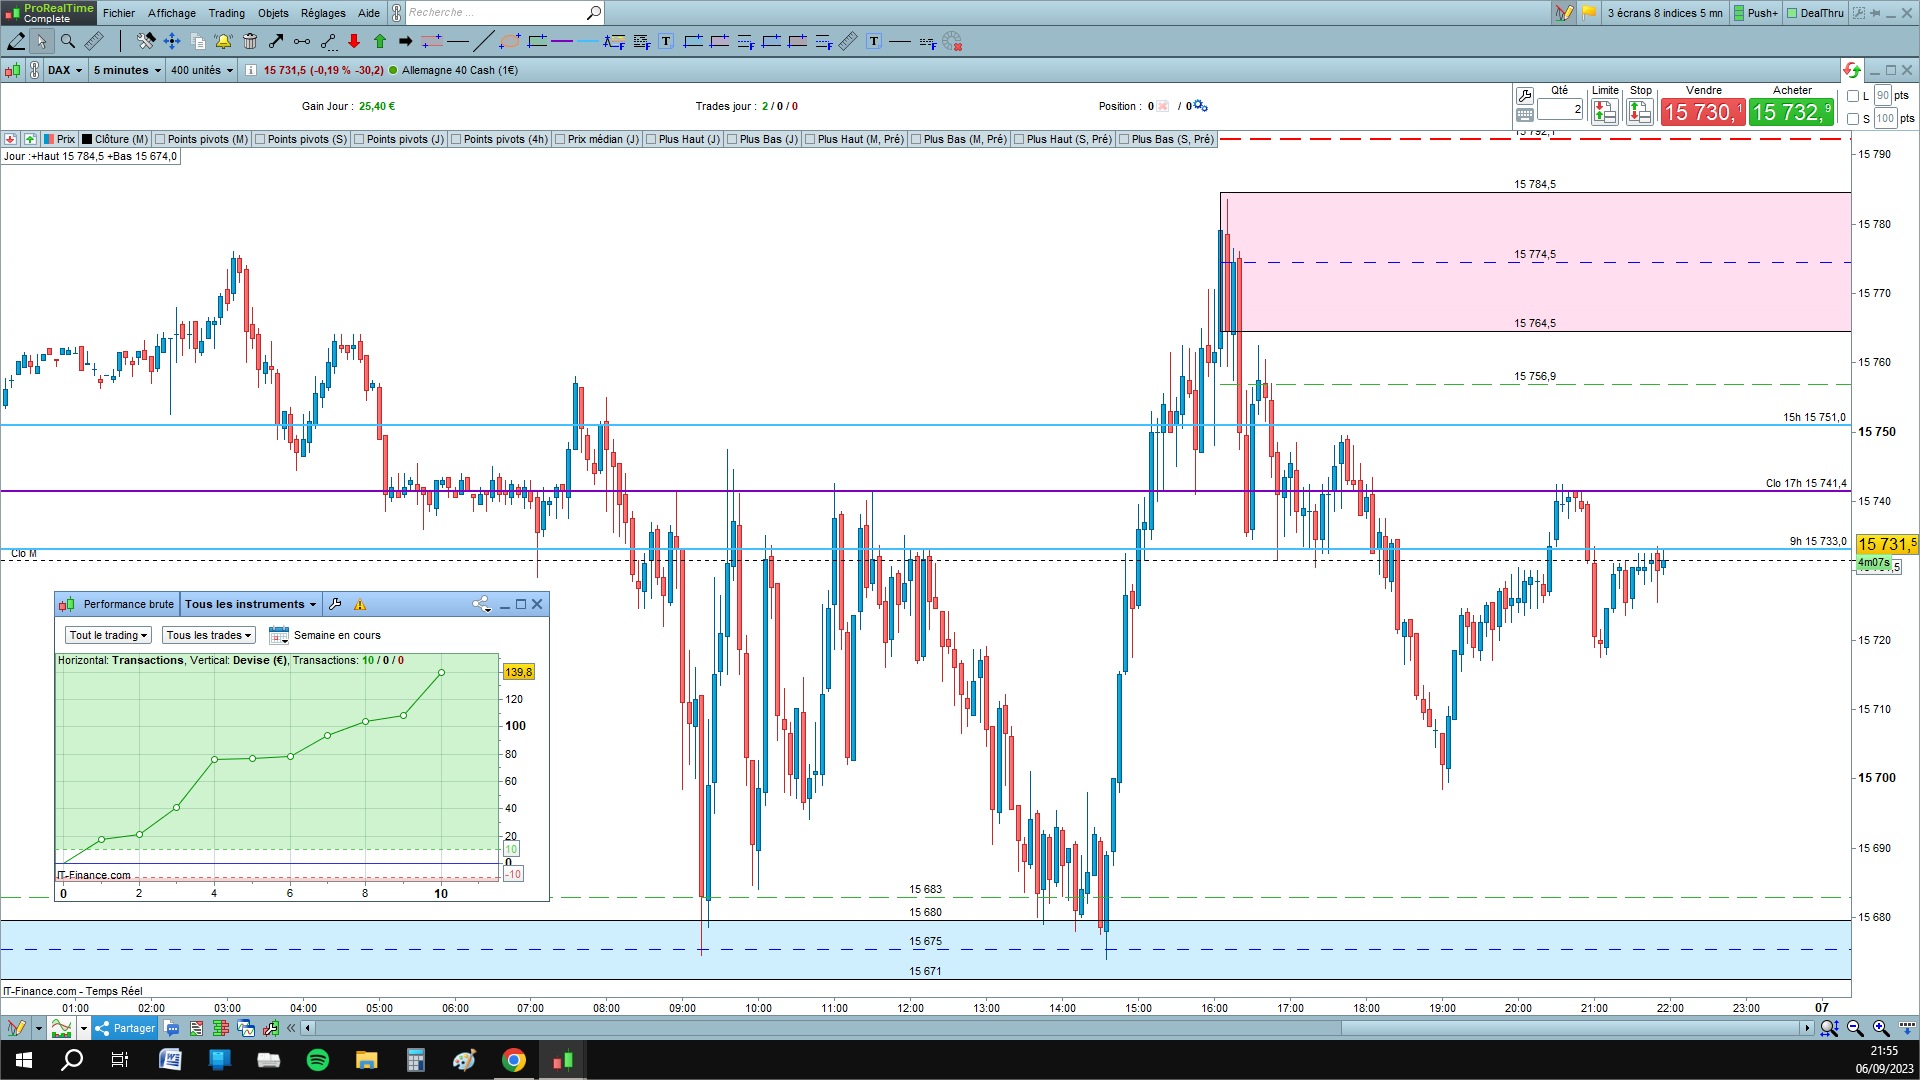Open the Tous les instruments dropdown
This screenshot has height=1080, width=1920.
tap(250, 604)
